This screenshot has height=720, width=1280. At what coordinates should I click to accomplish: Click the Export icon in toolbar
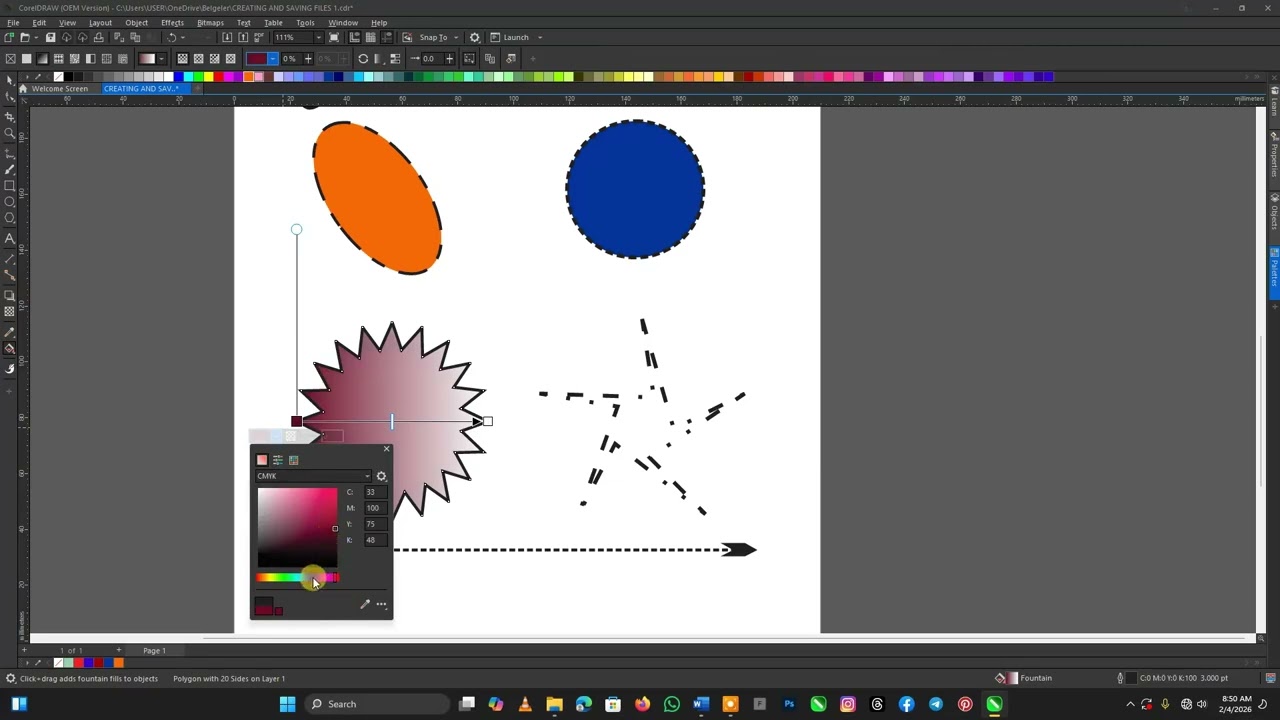point(244,38)
